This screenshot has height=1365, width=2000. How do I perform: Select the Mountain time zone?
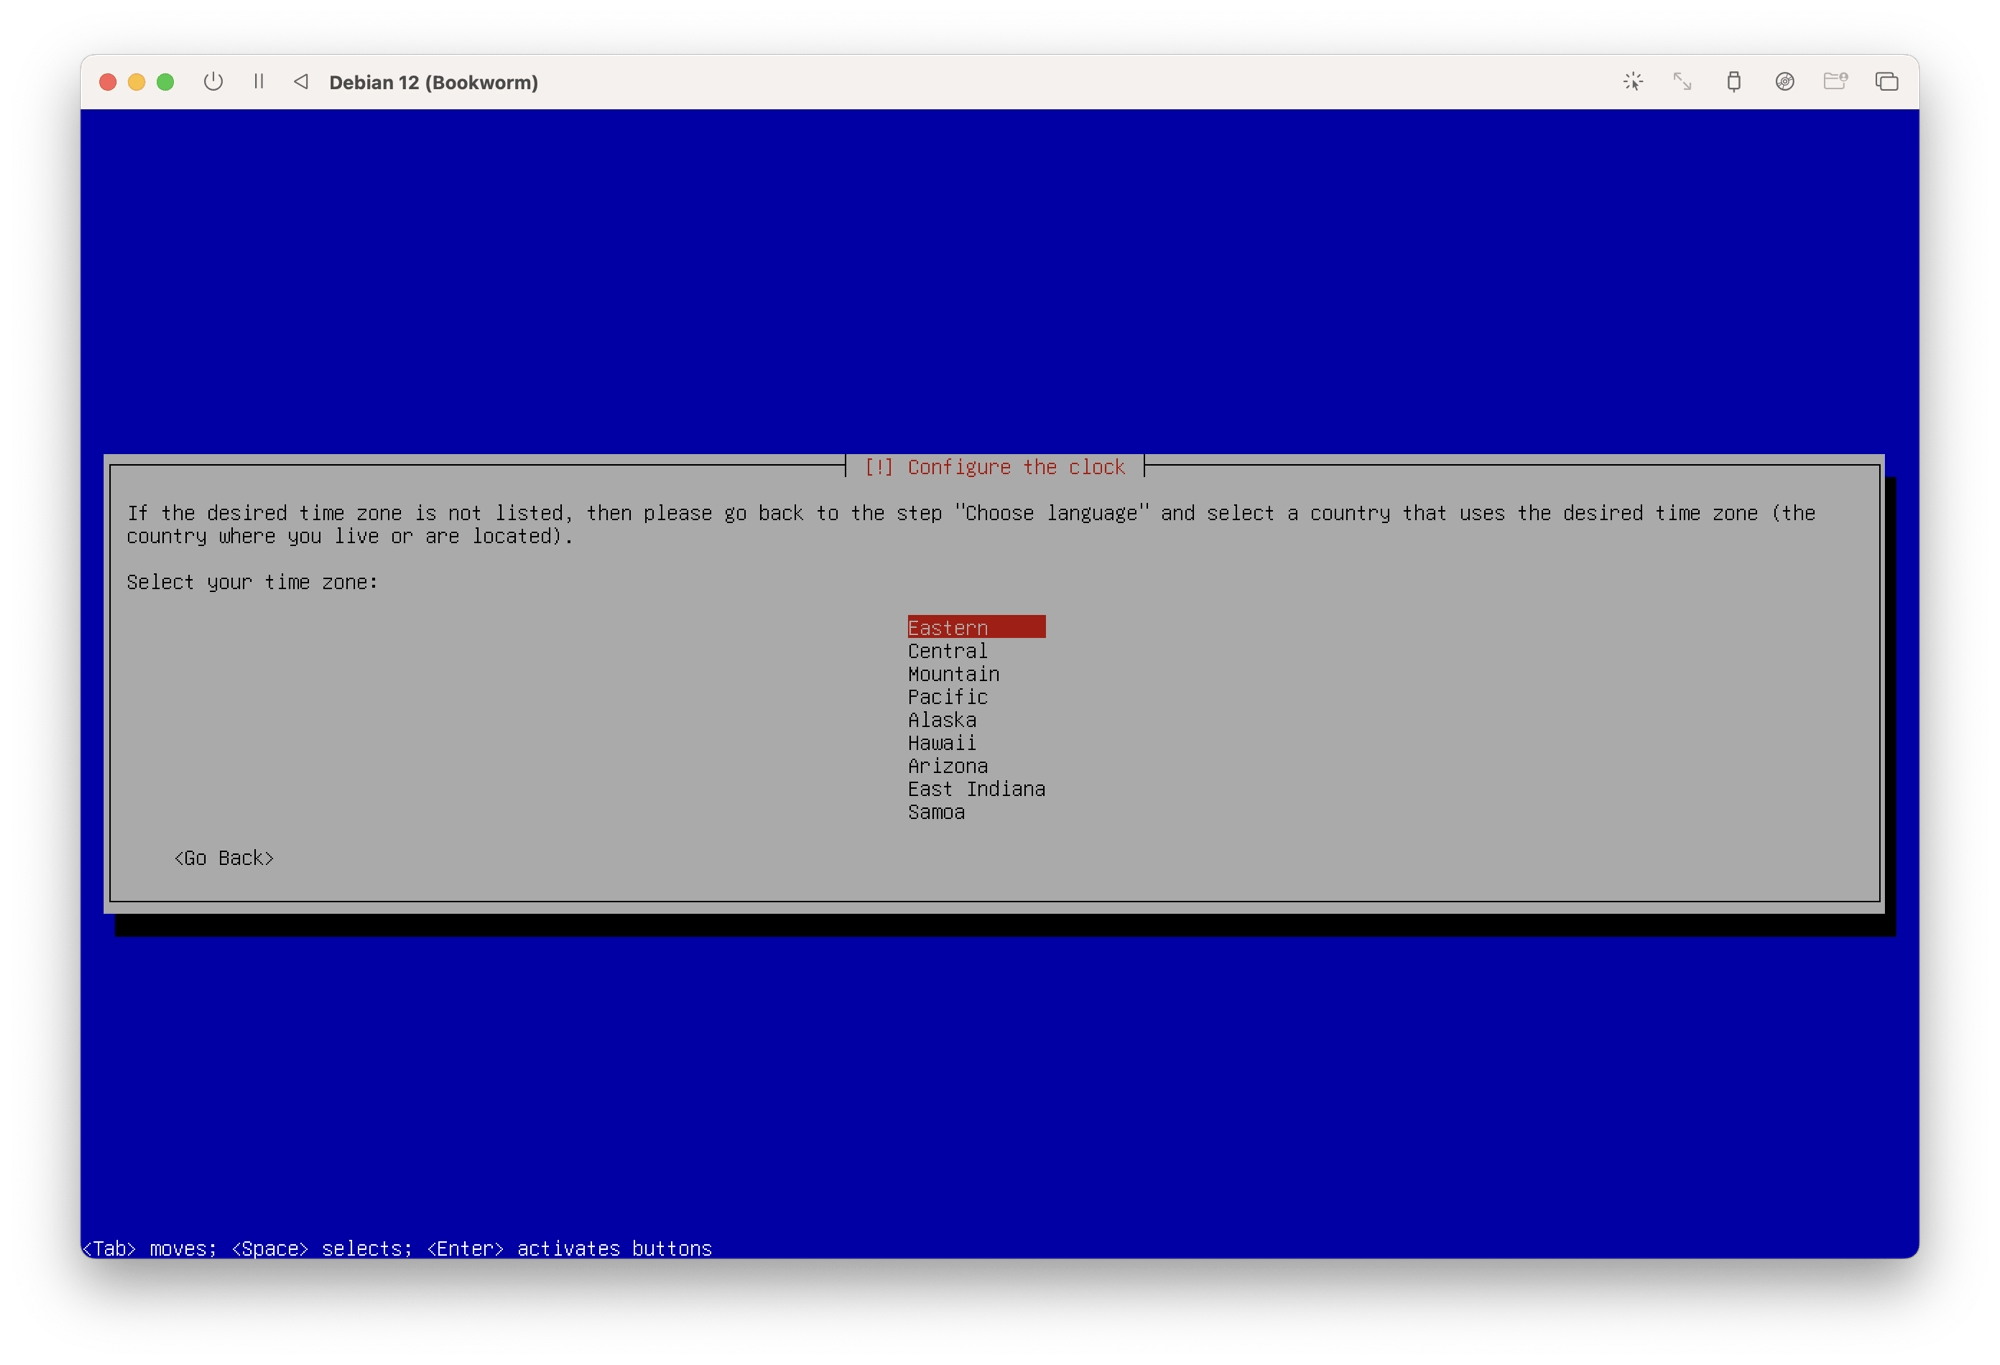951,673
